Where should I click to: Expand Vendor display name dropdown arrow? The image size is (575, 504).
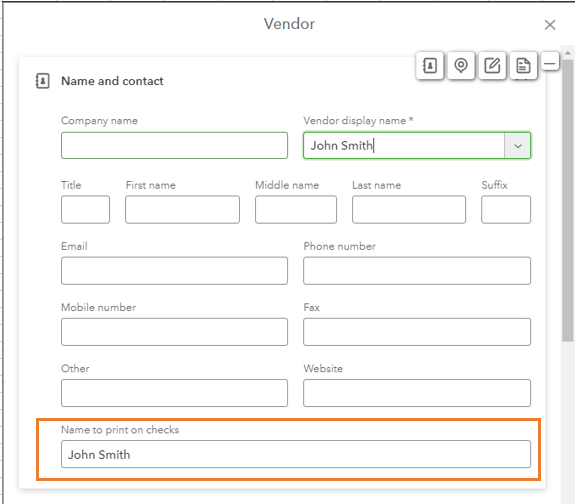pyautogui.click(x=517, y=146)
